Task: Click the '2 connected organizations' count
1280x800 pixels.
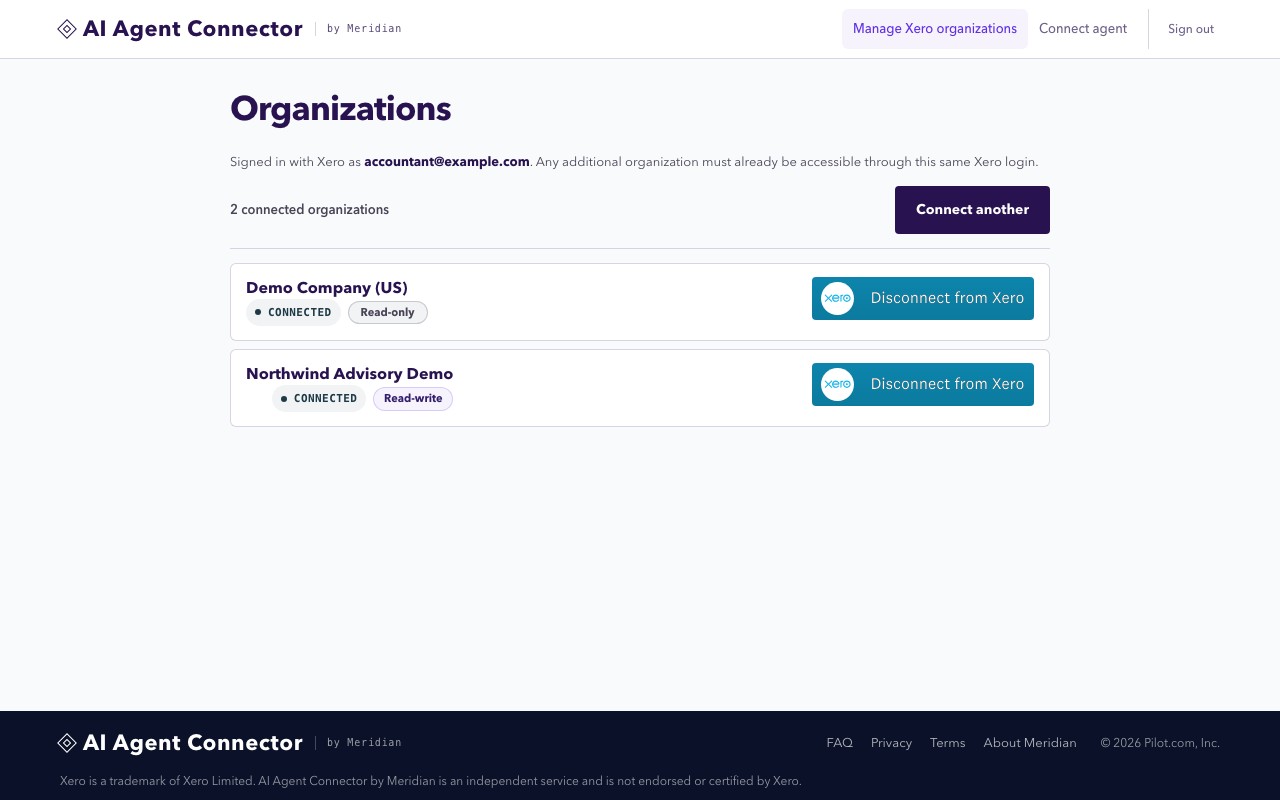Action: click(x=310, y=210)
